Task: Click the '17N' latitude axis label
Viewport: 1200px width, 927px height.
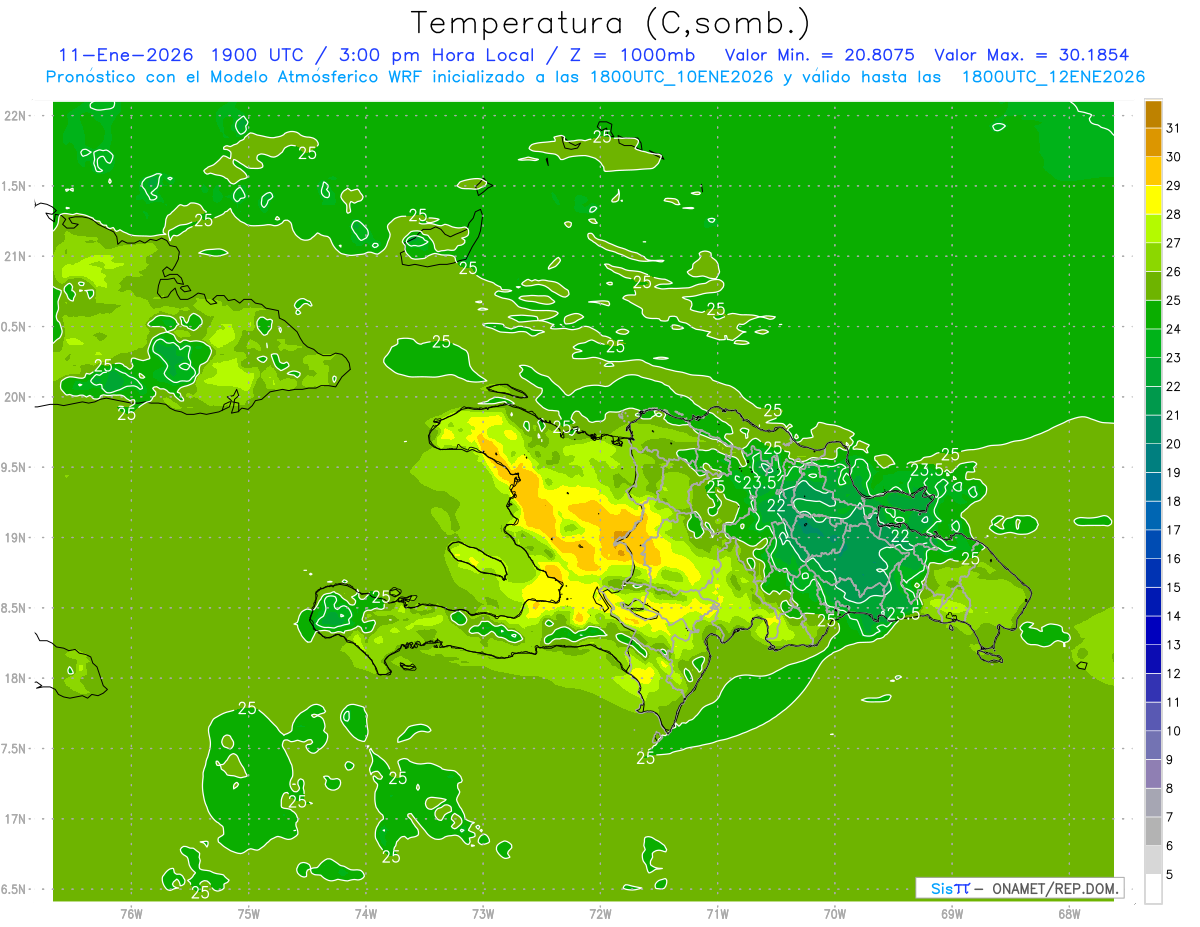Action: 16,820
